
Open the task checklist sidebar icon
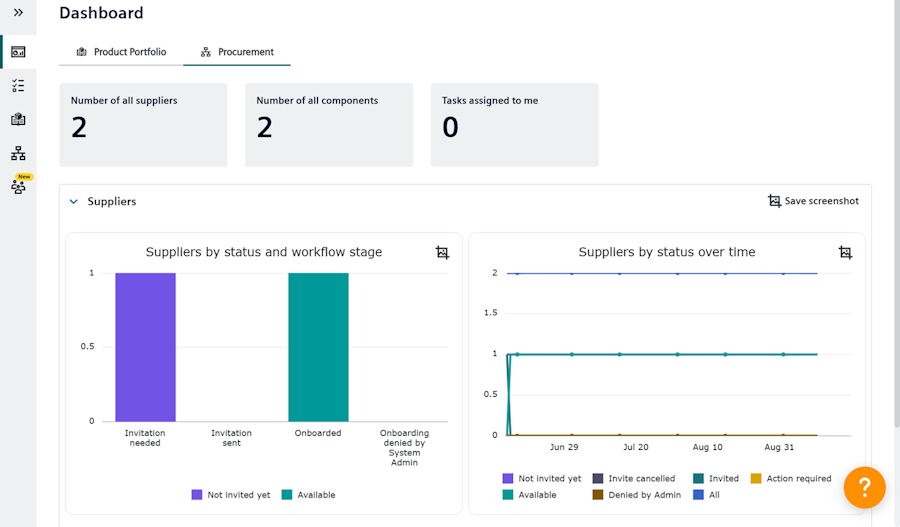[x=18, y=86]
